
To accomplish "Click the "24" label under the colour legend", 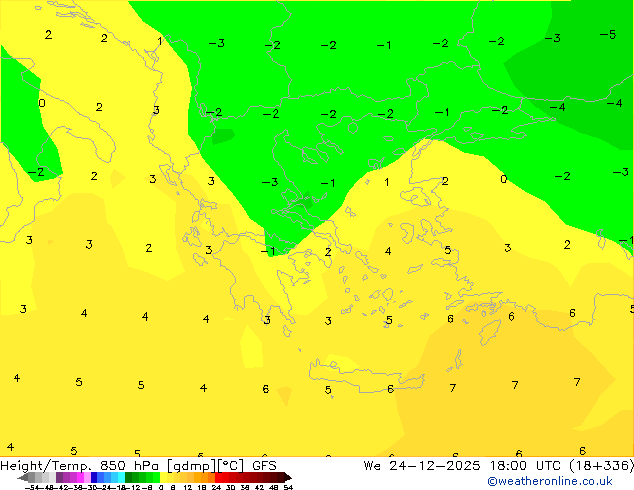I will (x=216, y=488).
